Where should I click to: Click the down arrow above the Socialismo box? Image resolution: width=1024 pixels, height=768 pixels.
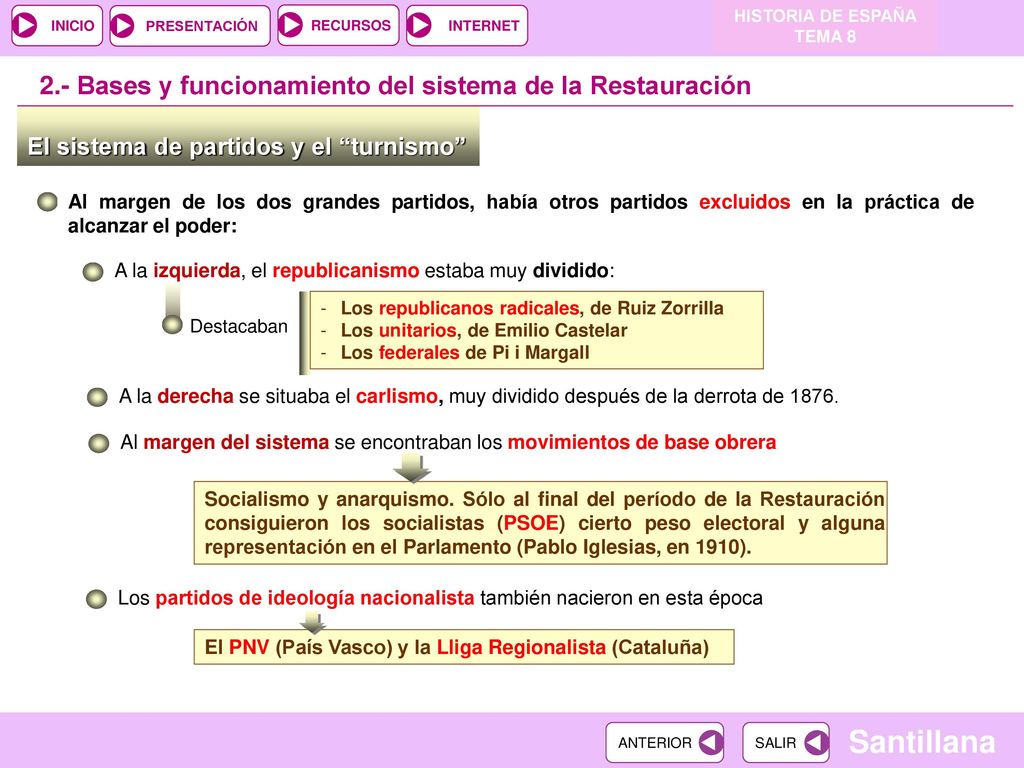[411, 468]
